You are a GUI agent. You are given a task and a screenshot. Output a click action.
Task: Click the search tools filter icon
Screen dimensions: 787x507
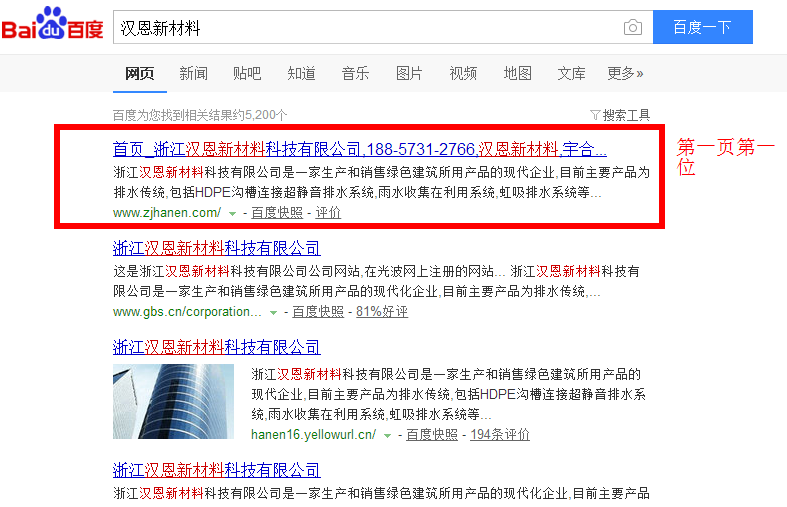pos(595,115)
